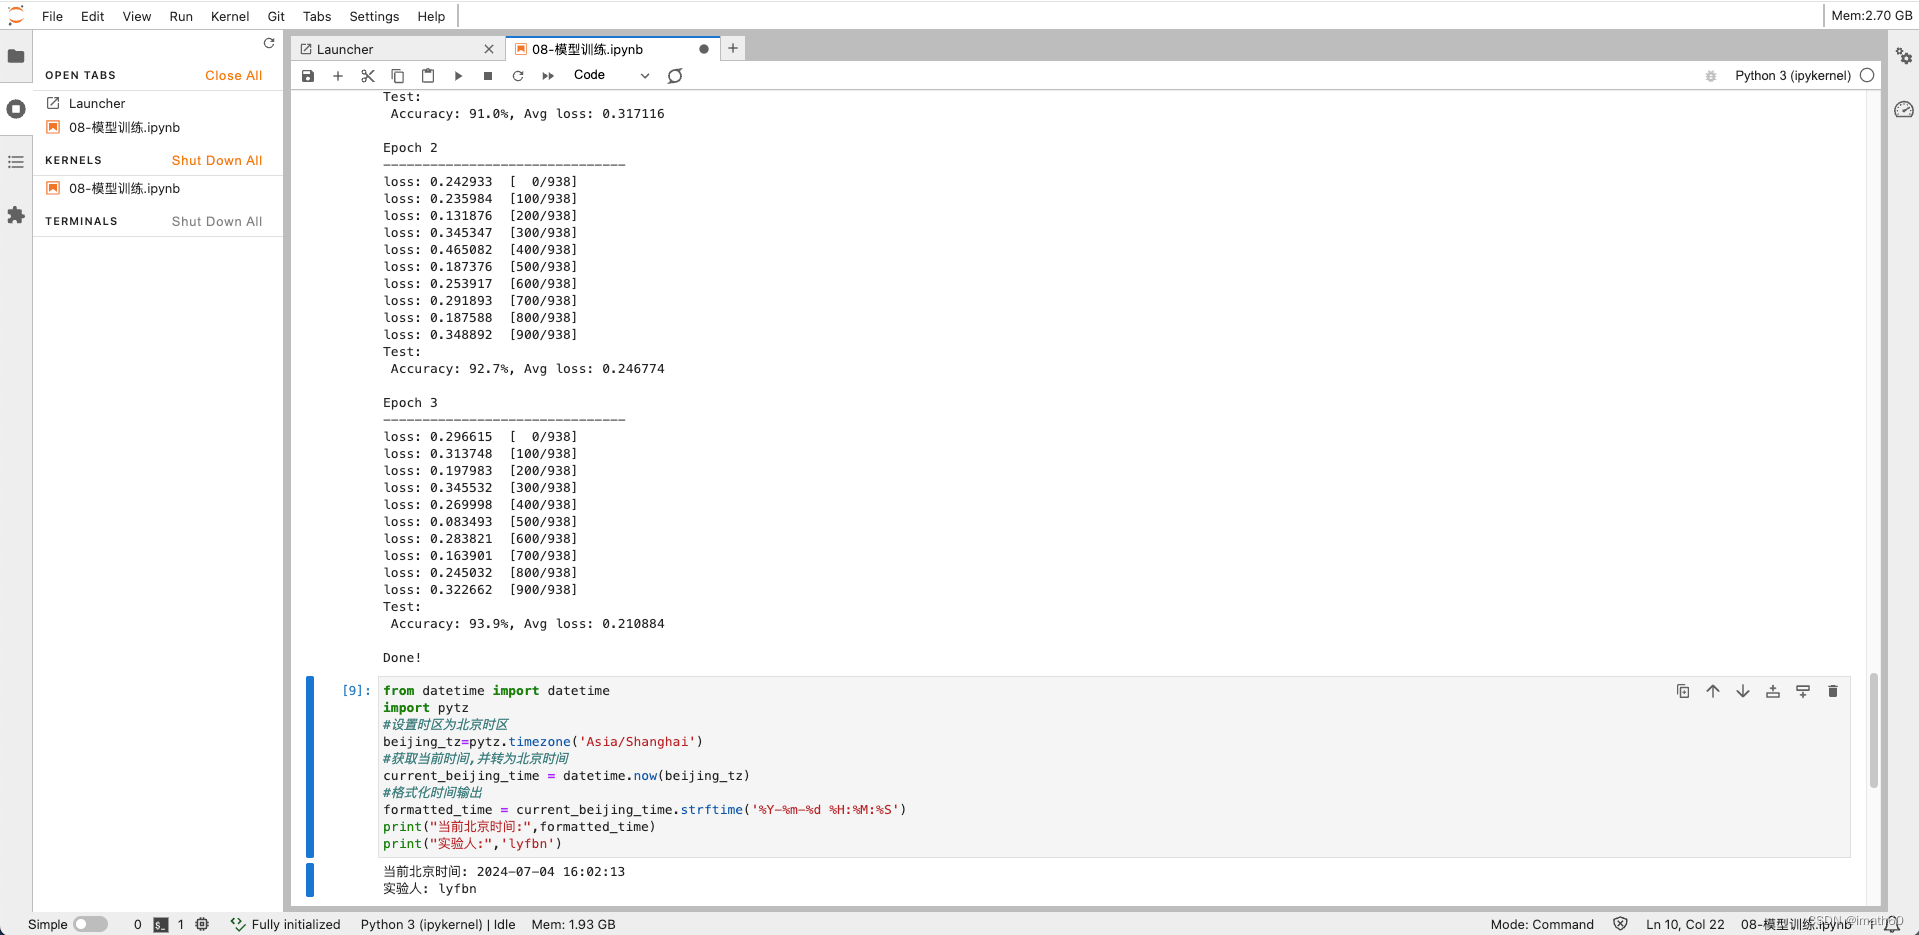Screen dimensions: 1919x935
Task: Open the File Browser sidebar panel
Action: [16, 57]
